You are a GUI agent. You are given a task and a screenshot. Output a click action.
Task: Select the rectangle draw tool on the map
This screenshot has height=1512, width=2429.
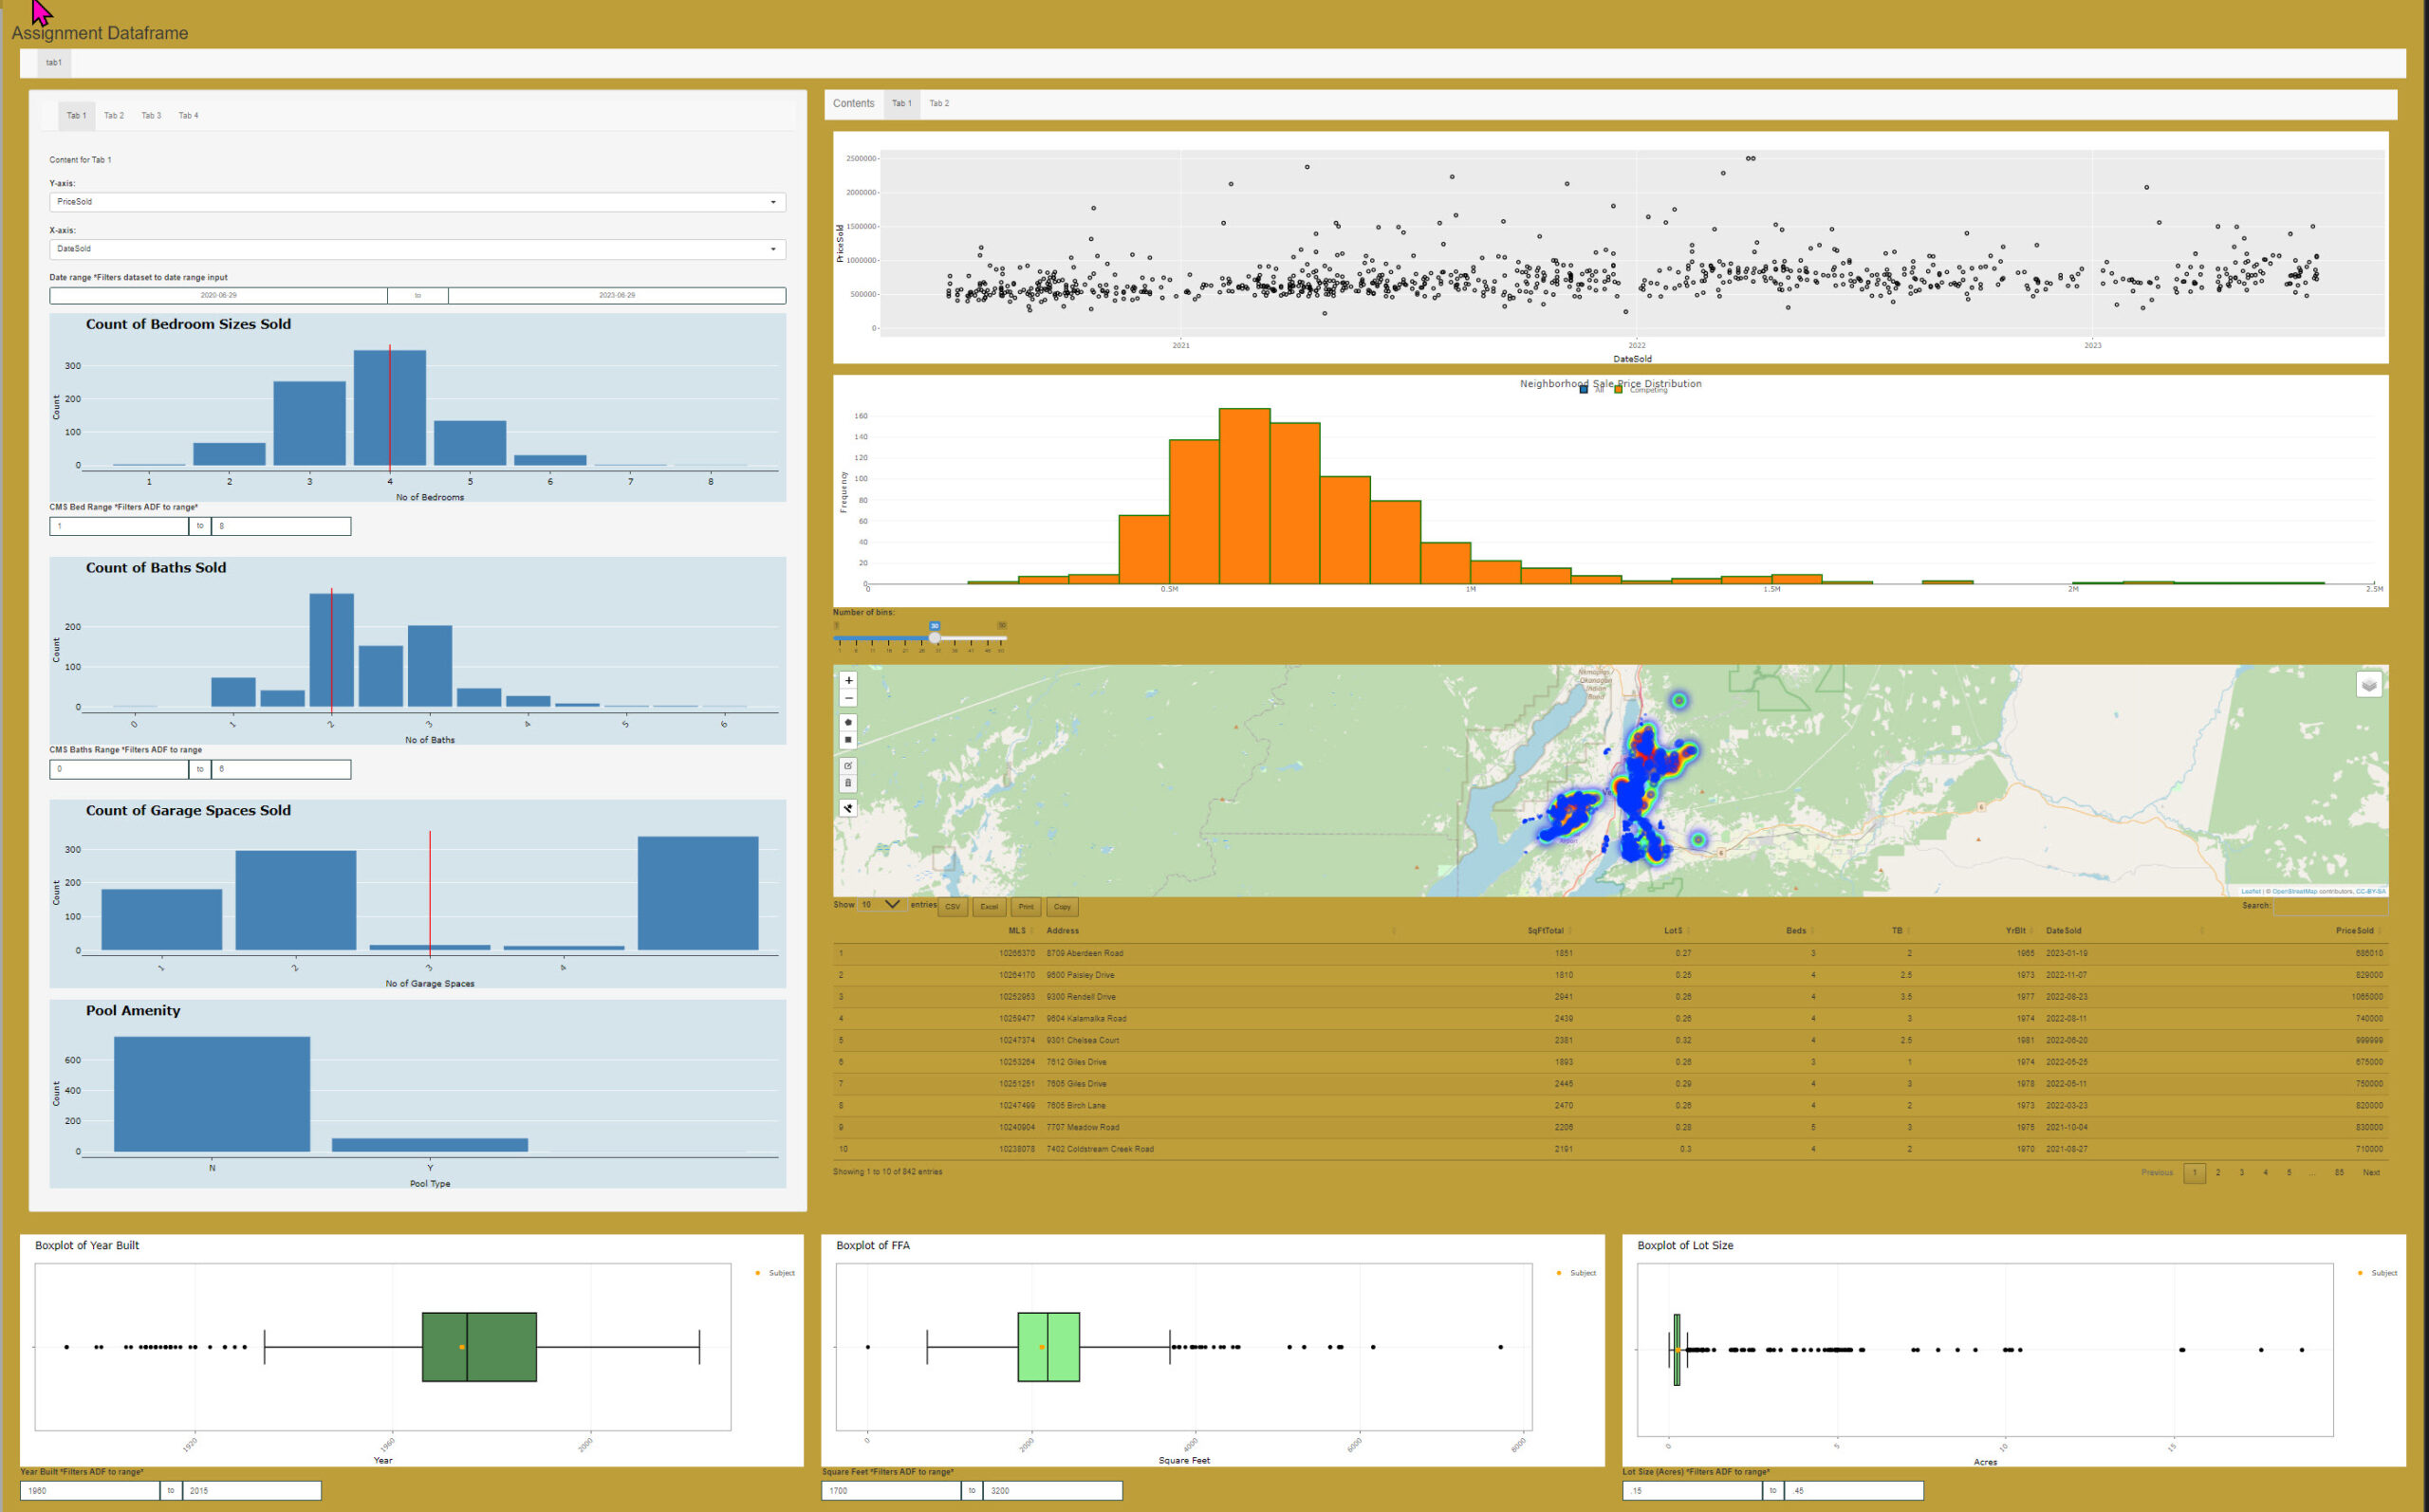[849, 740]
